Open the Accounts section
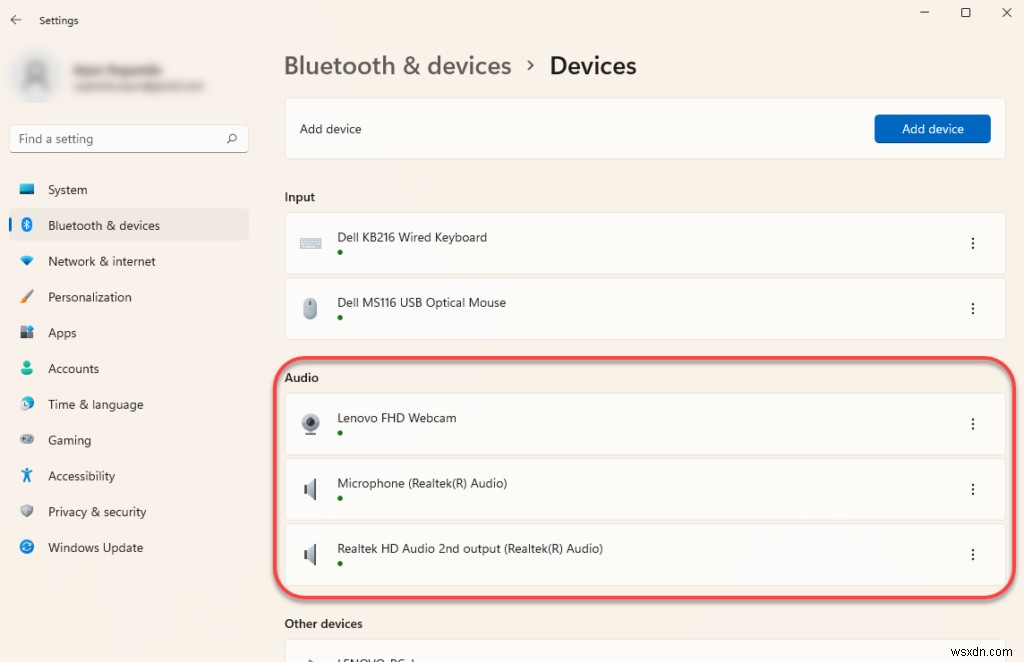 point(74,368)
